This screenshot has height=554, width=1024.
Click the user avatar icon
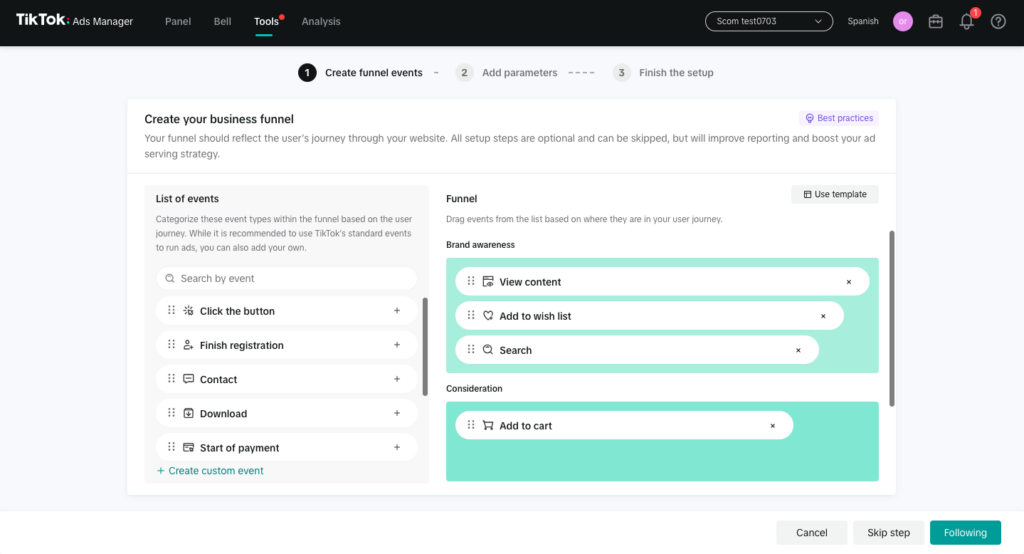click(x=903, y=22)
